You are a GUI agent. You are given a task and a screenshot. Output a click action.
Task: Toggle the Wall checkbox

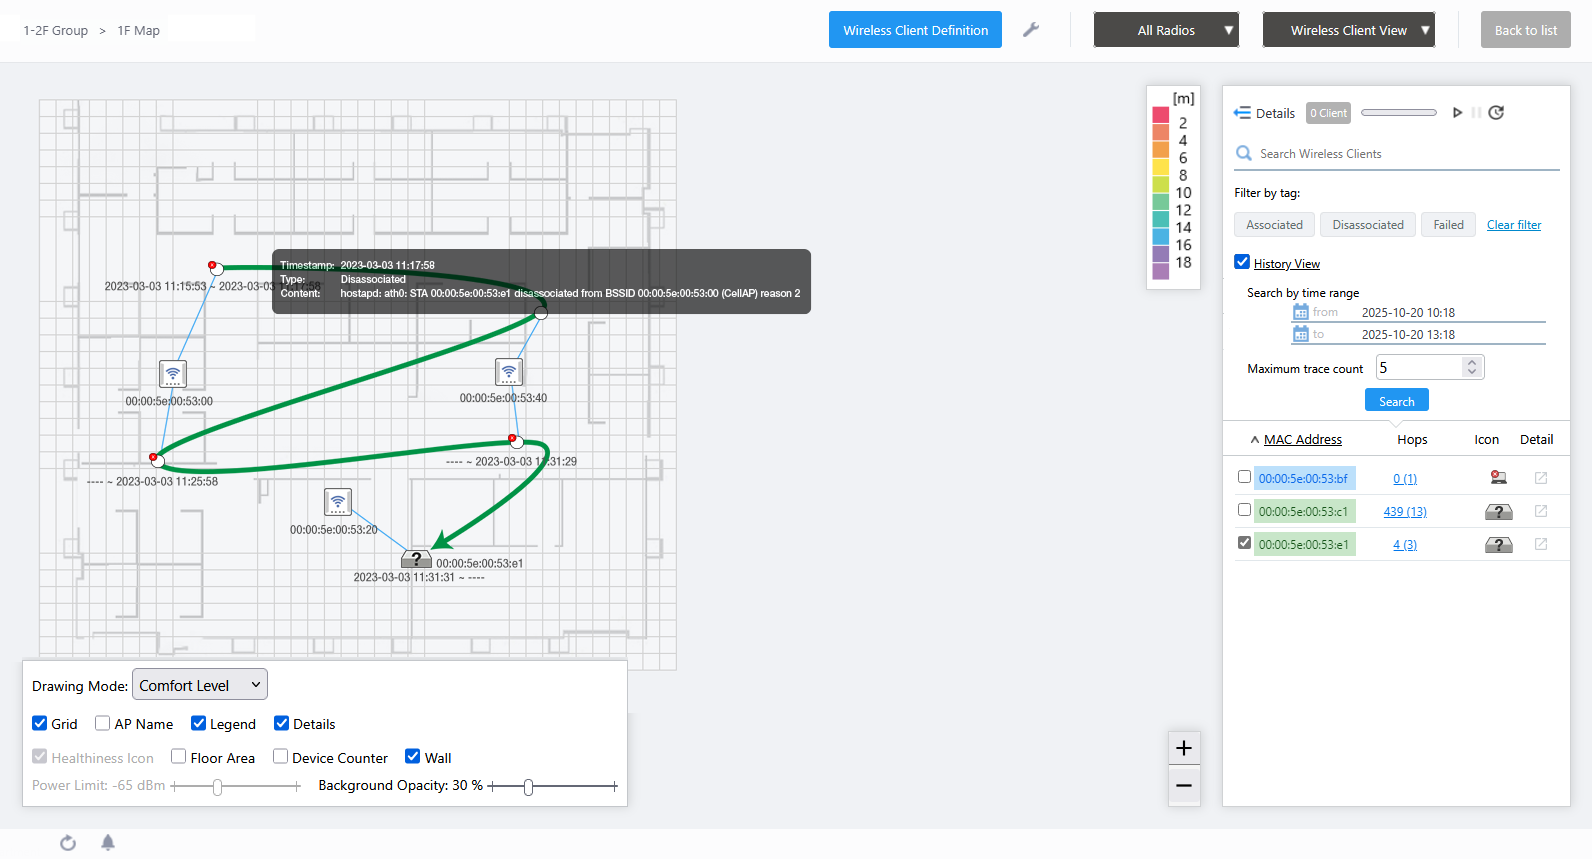click(x=413, y=757)
